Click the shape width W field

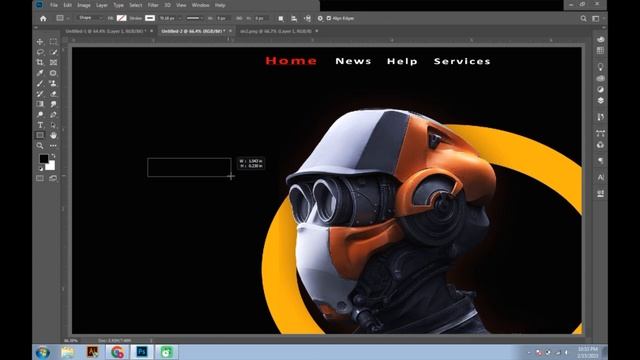(x=223, y=18)
